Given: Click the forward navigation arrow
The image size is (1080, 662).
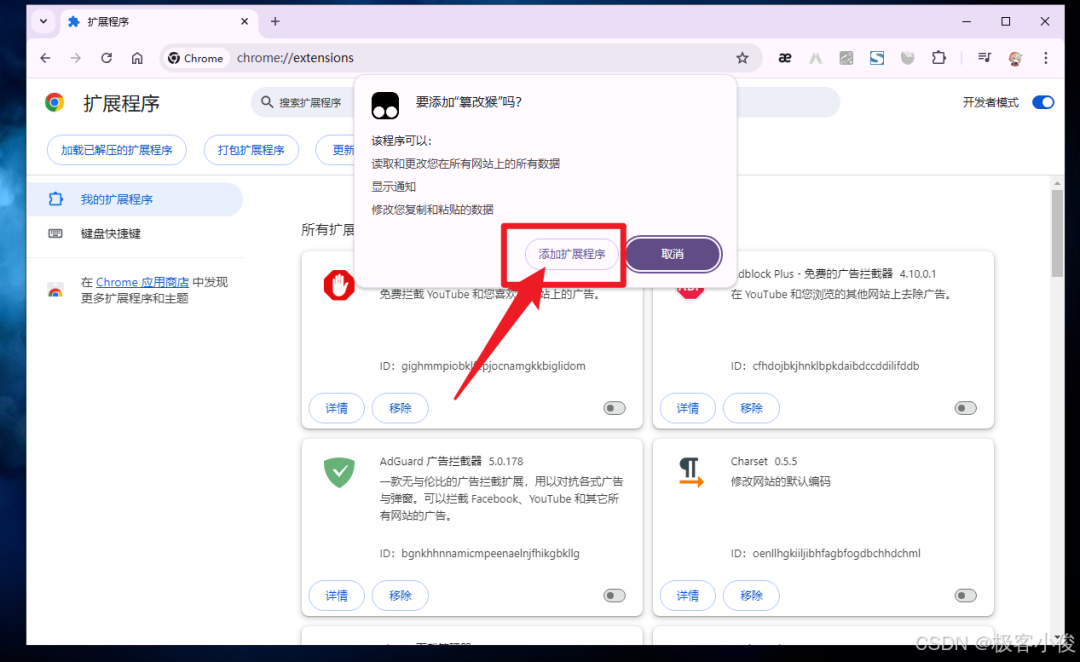Looking at the screenshot, I should tap(76, 58).
